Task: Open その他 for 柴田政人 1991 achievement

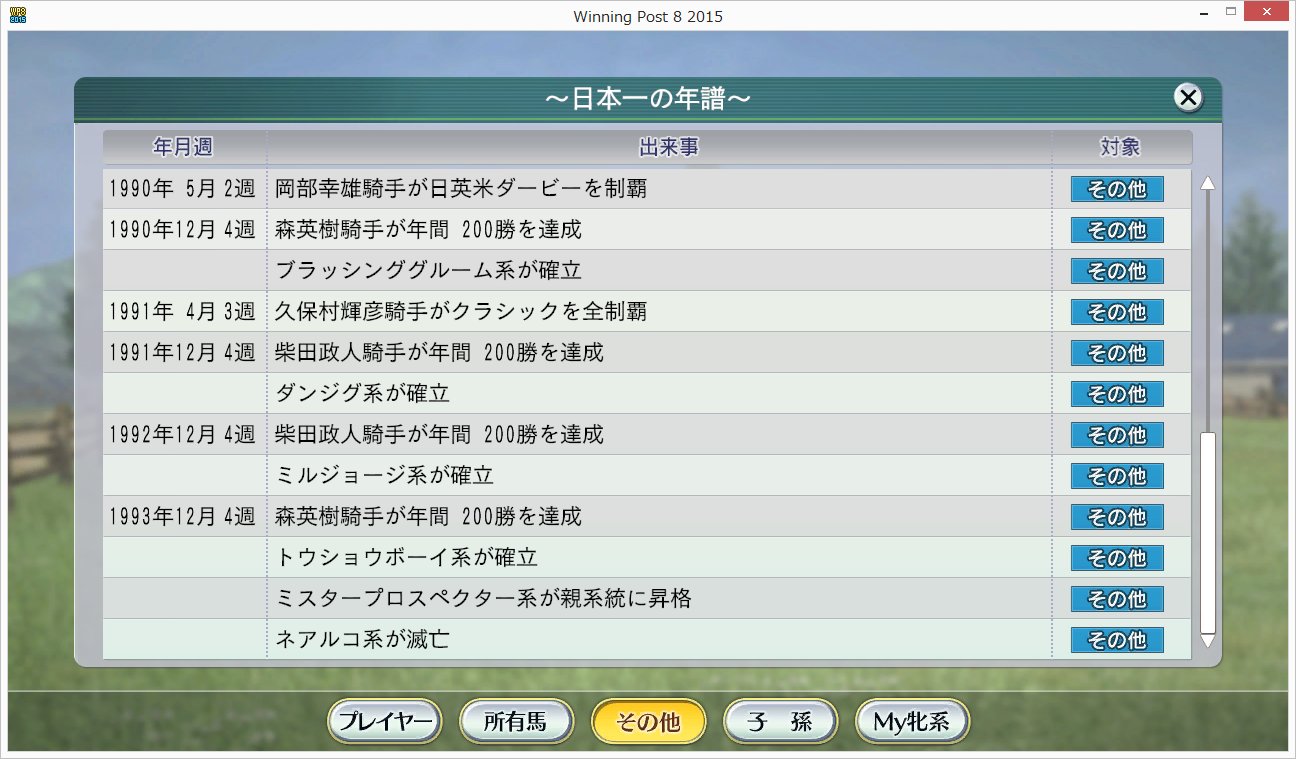Action: 1117,353
